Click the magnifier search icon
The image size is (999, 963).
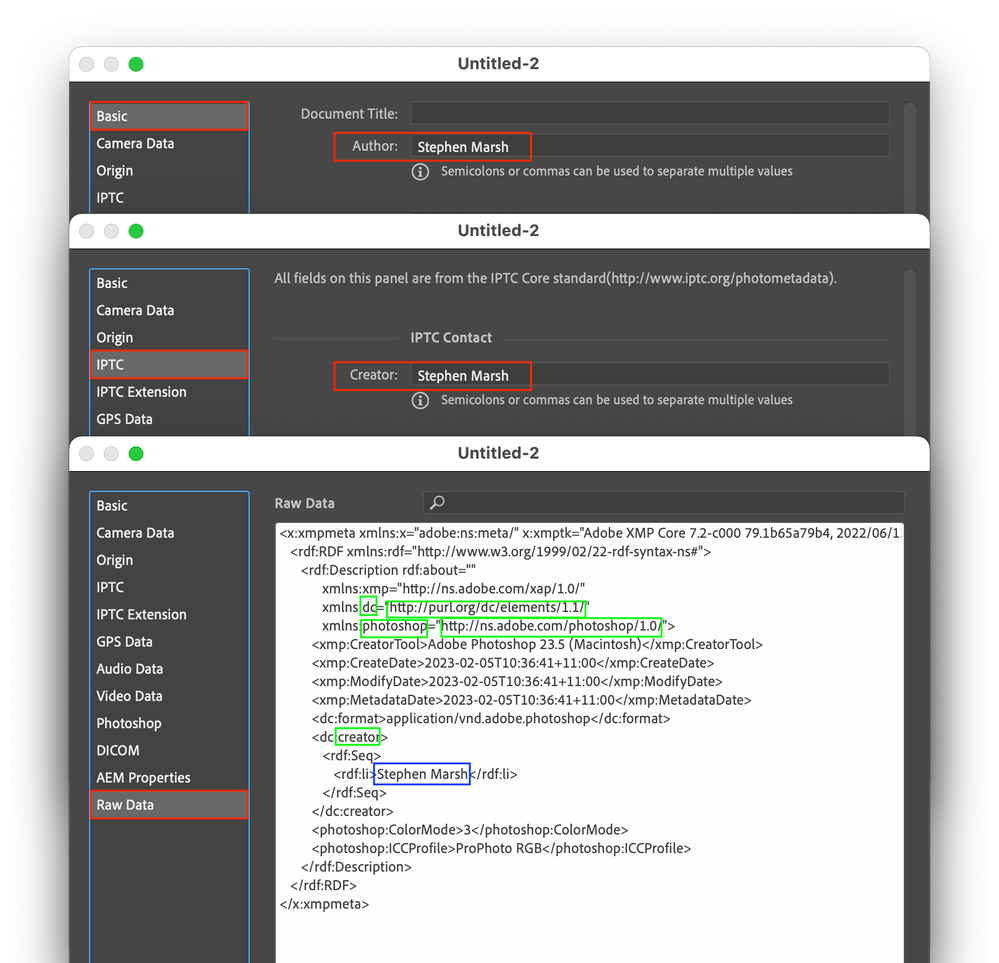click(x=437, y=503)
